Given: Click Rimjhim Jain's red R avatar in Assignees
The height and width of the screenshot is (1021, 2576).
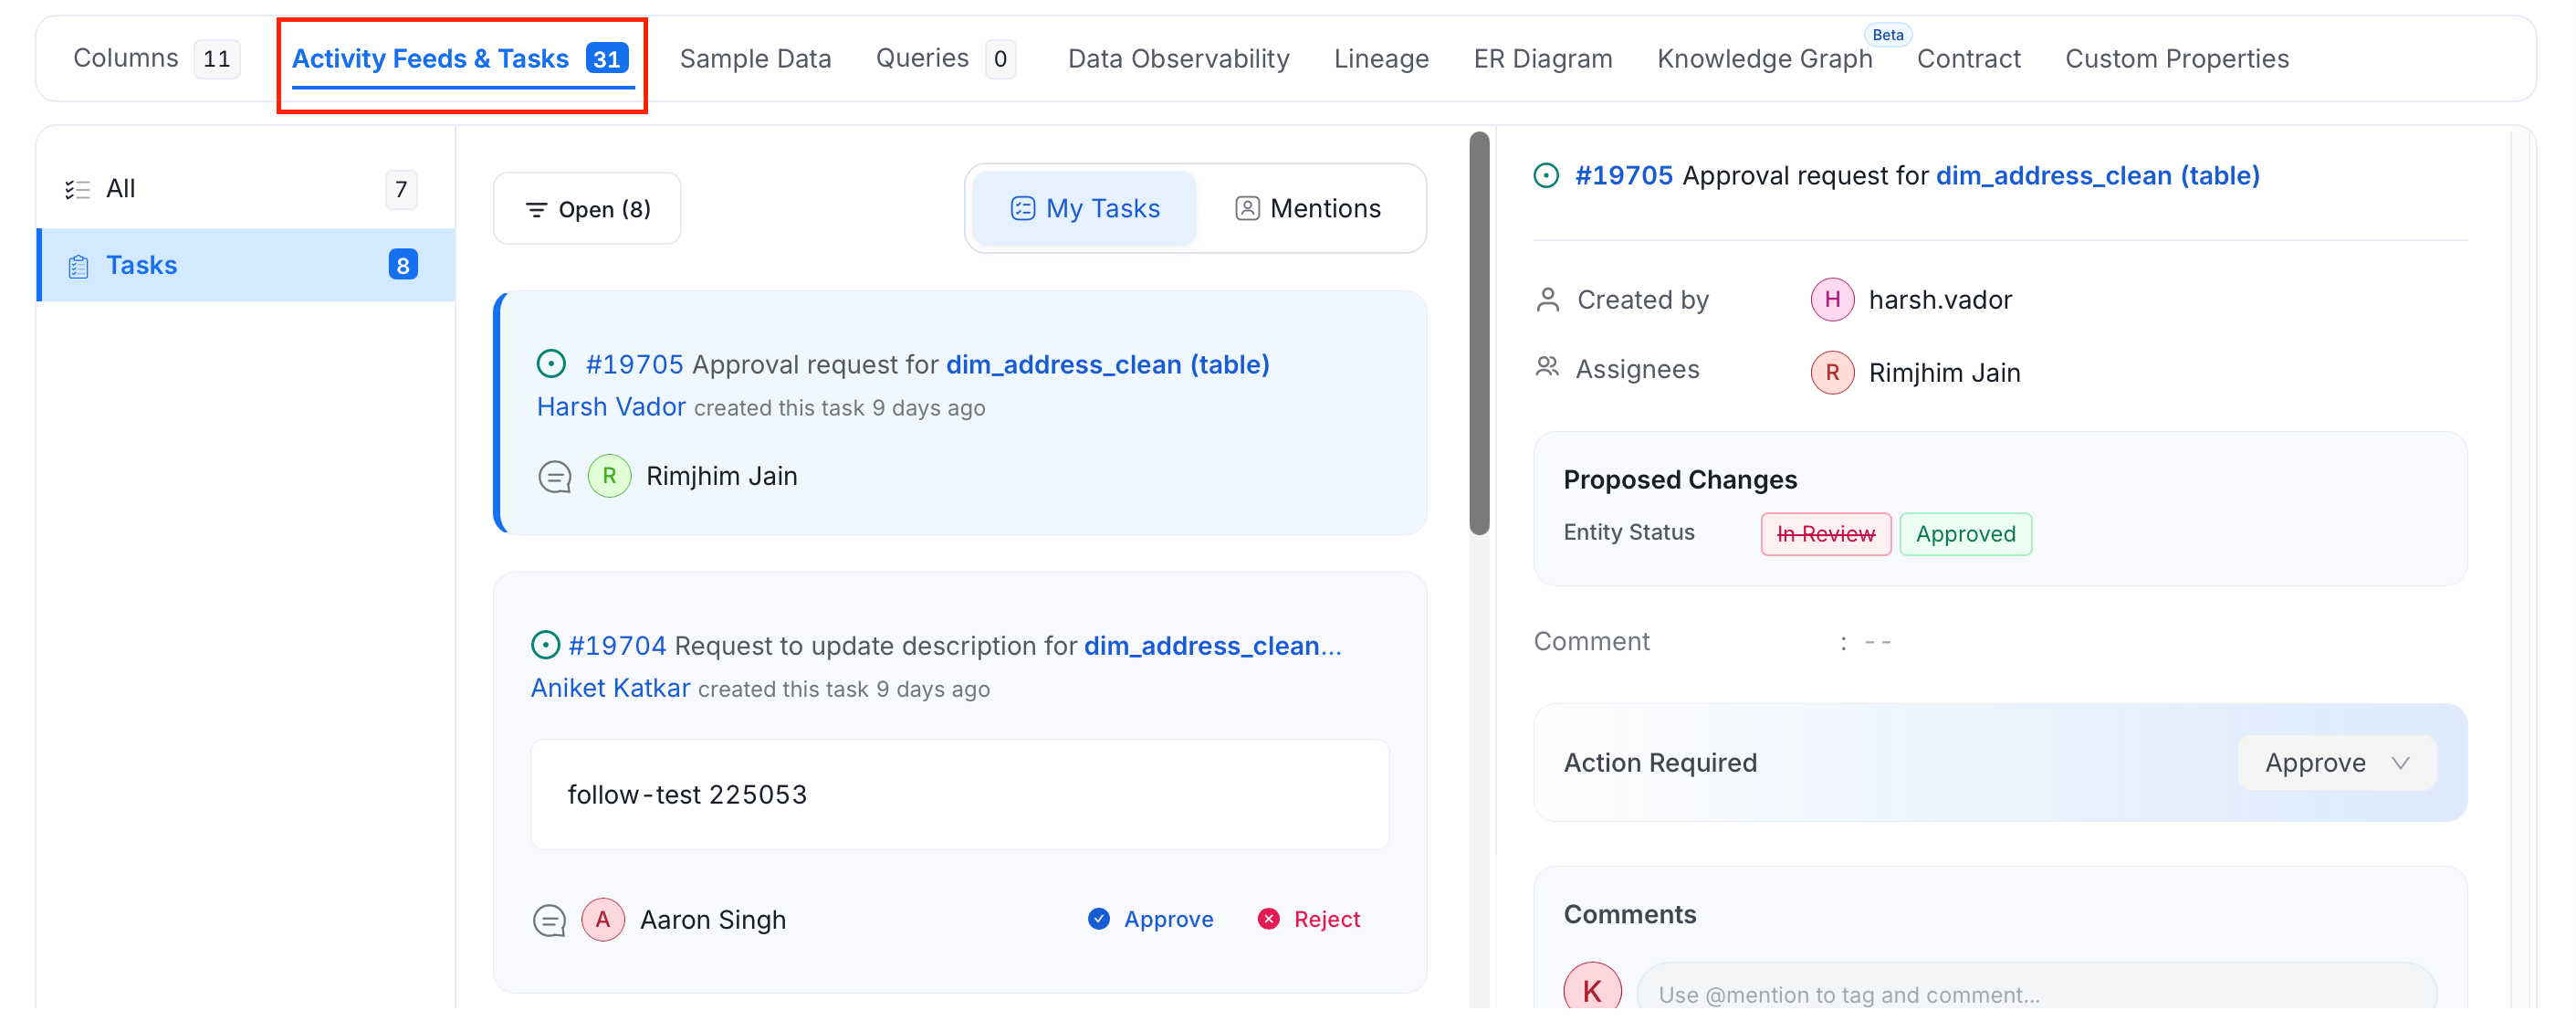Looking at the screenshot, I should pyautogui.click(x=1832, y=373).
